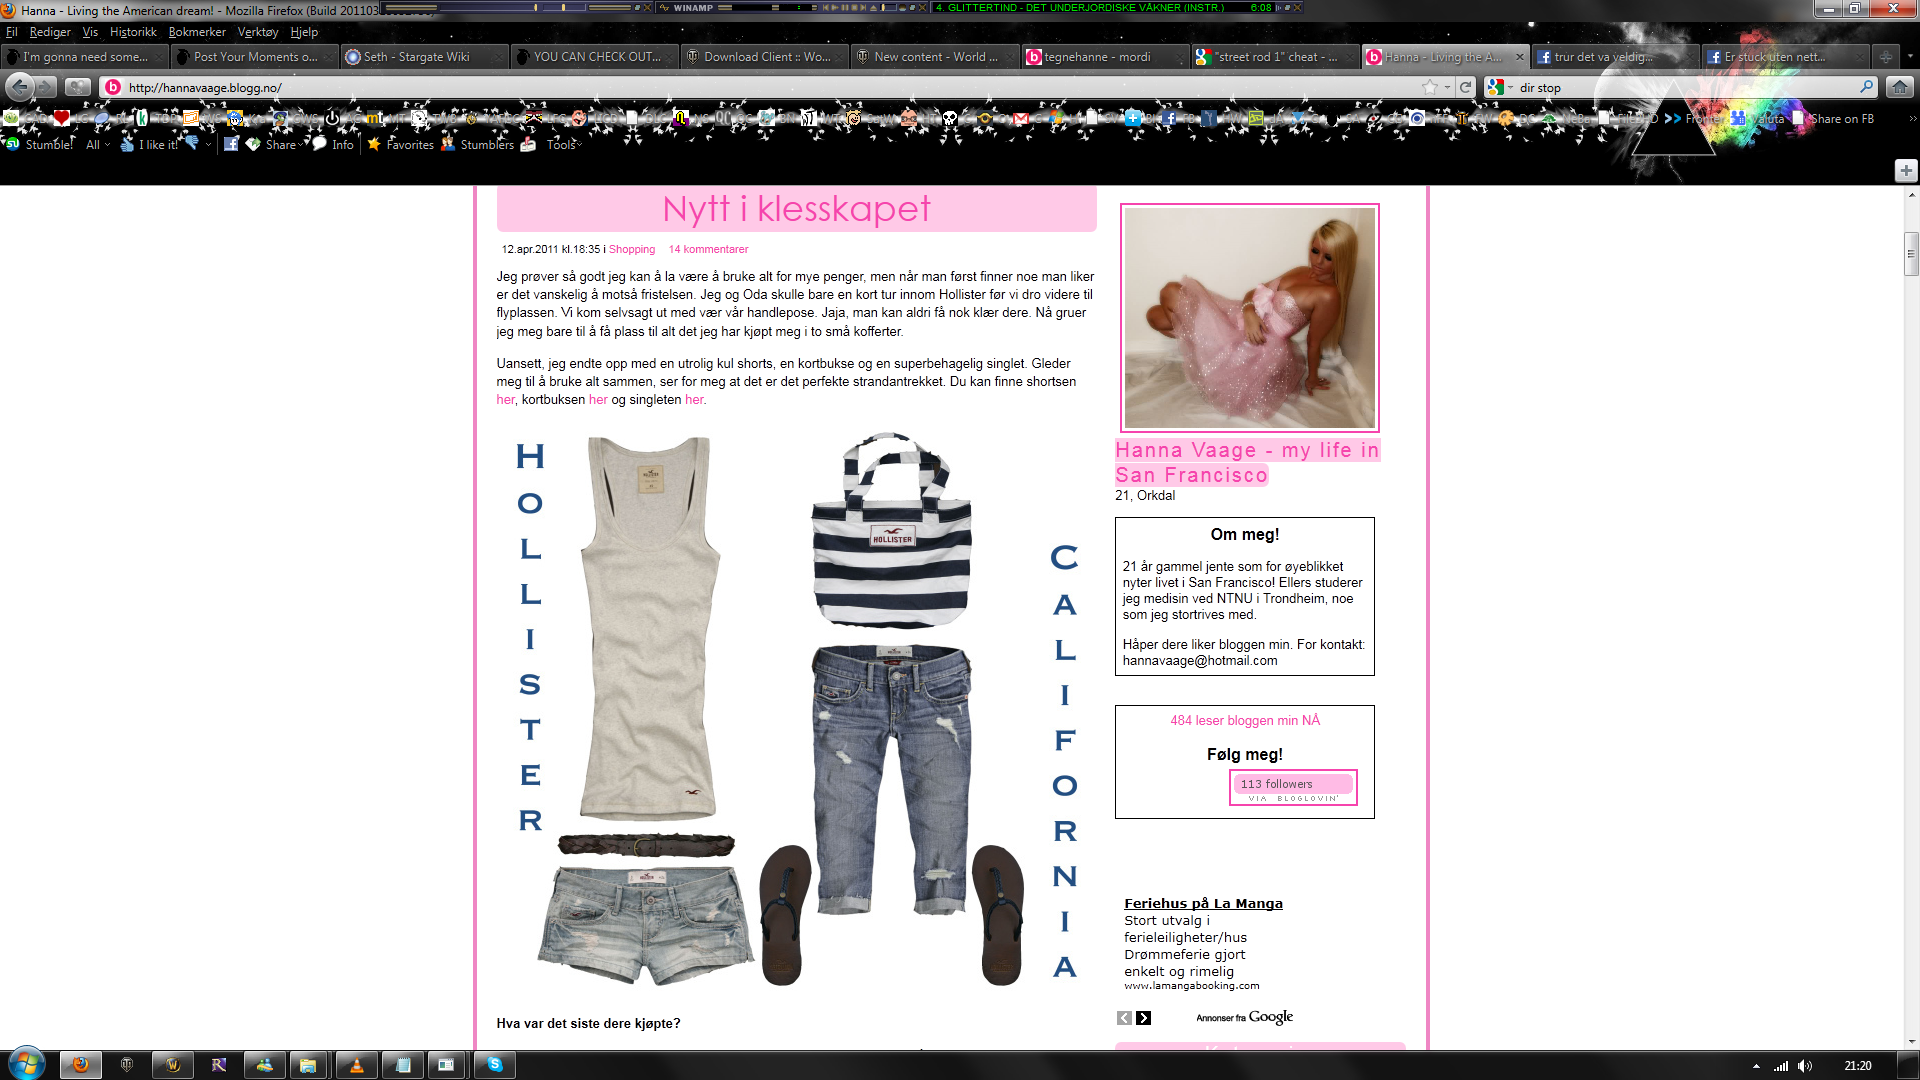Open Skype from the taskbar
The width and height of the screenshot is (1920, 1080).
[x=494, y=1065]
